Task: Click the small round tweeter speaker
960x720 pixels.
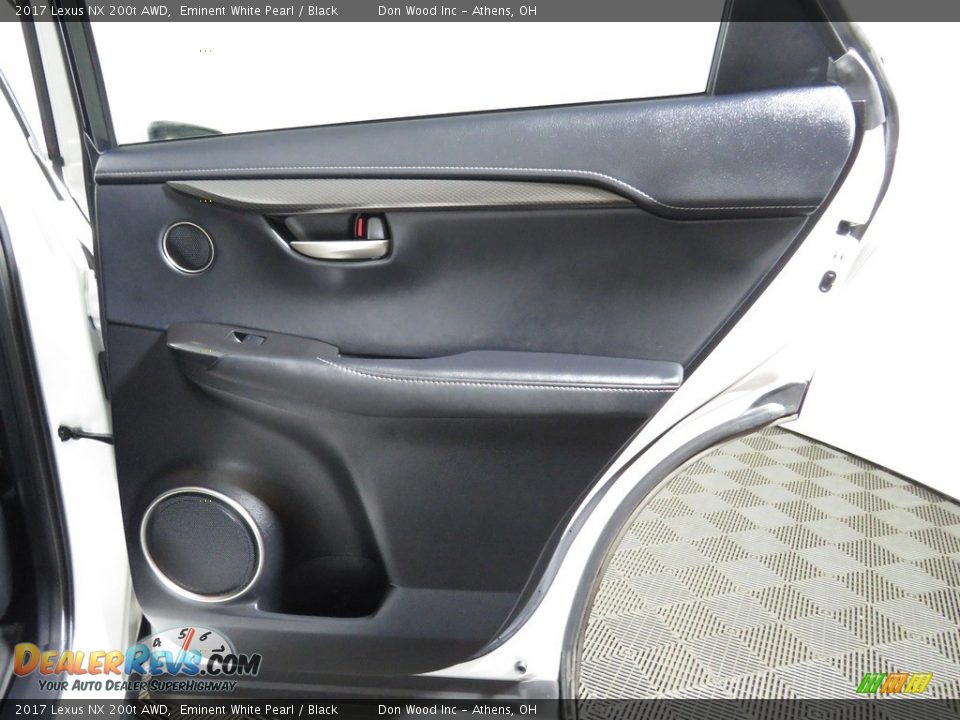Action: (x=188, y=247)
